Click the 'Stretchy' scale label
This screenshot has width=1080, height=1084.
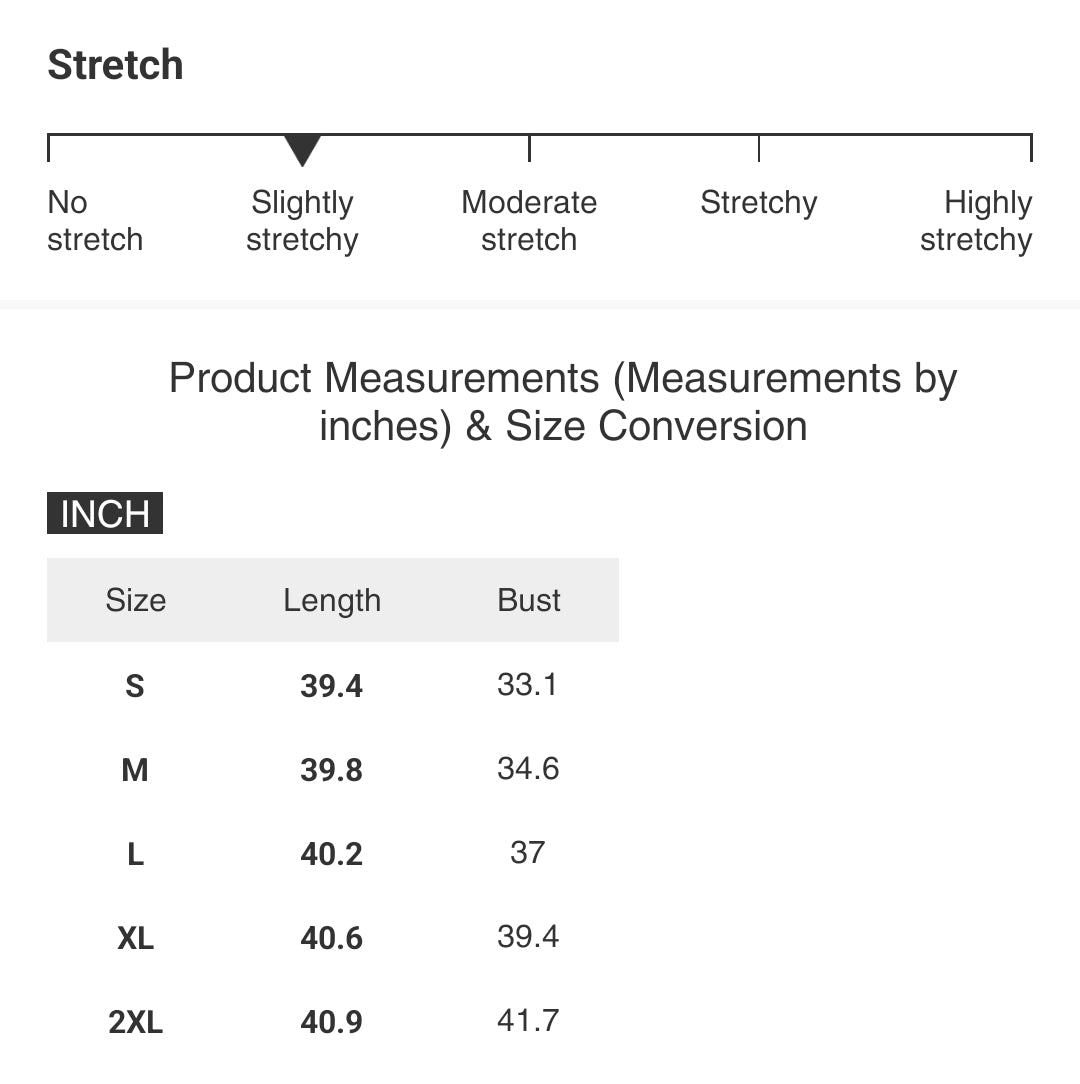pyautogui.click(x=758, y=203)
